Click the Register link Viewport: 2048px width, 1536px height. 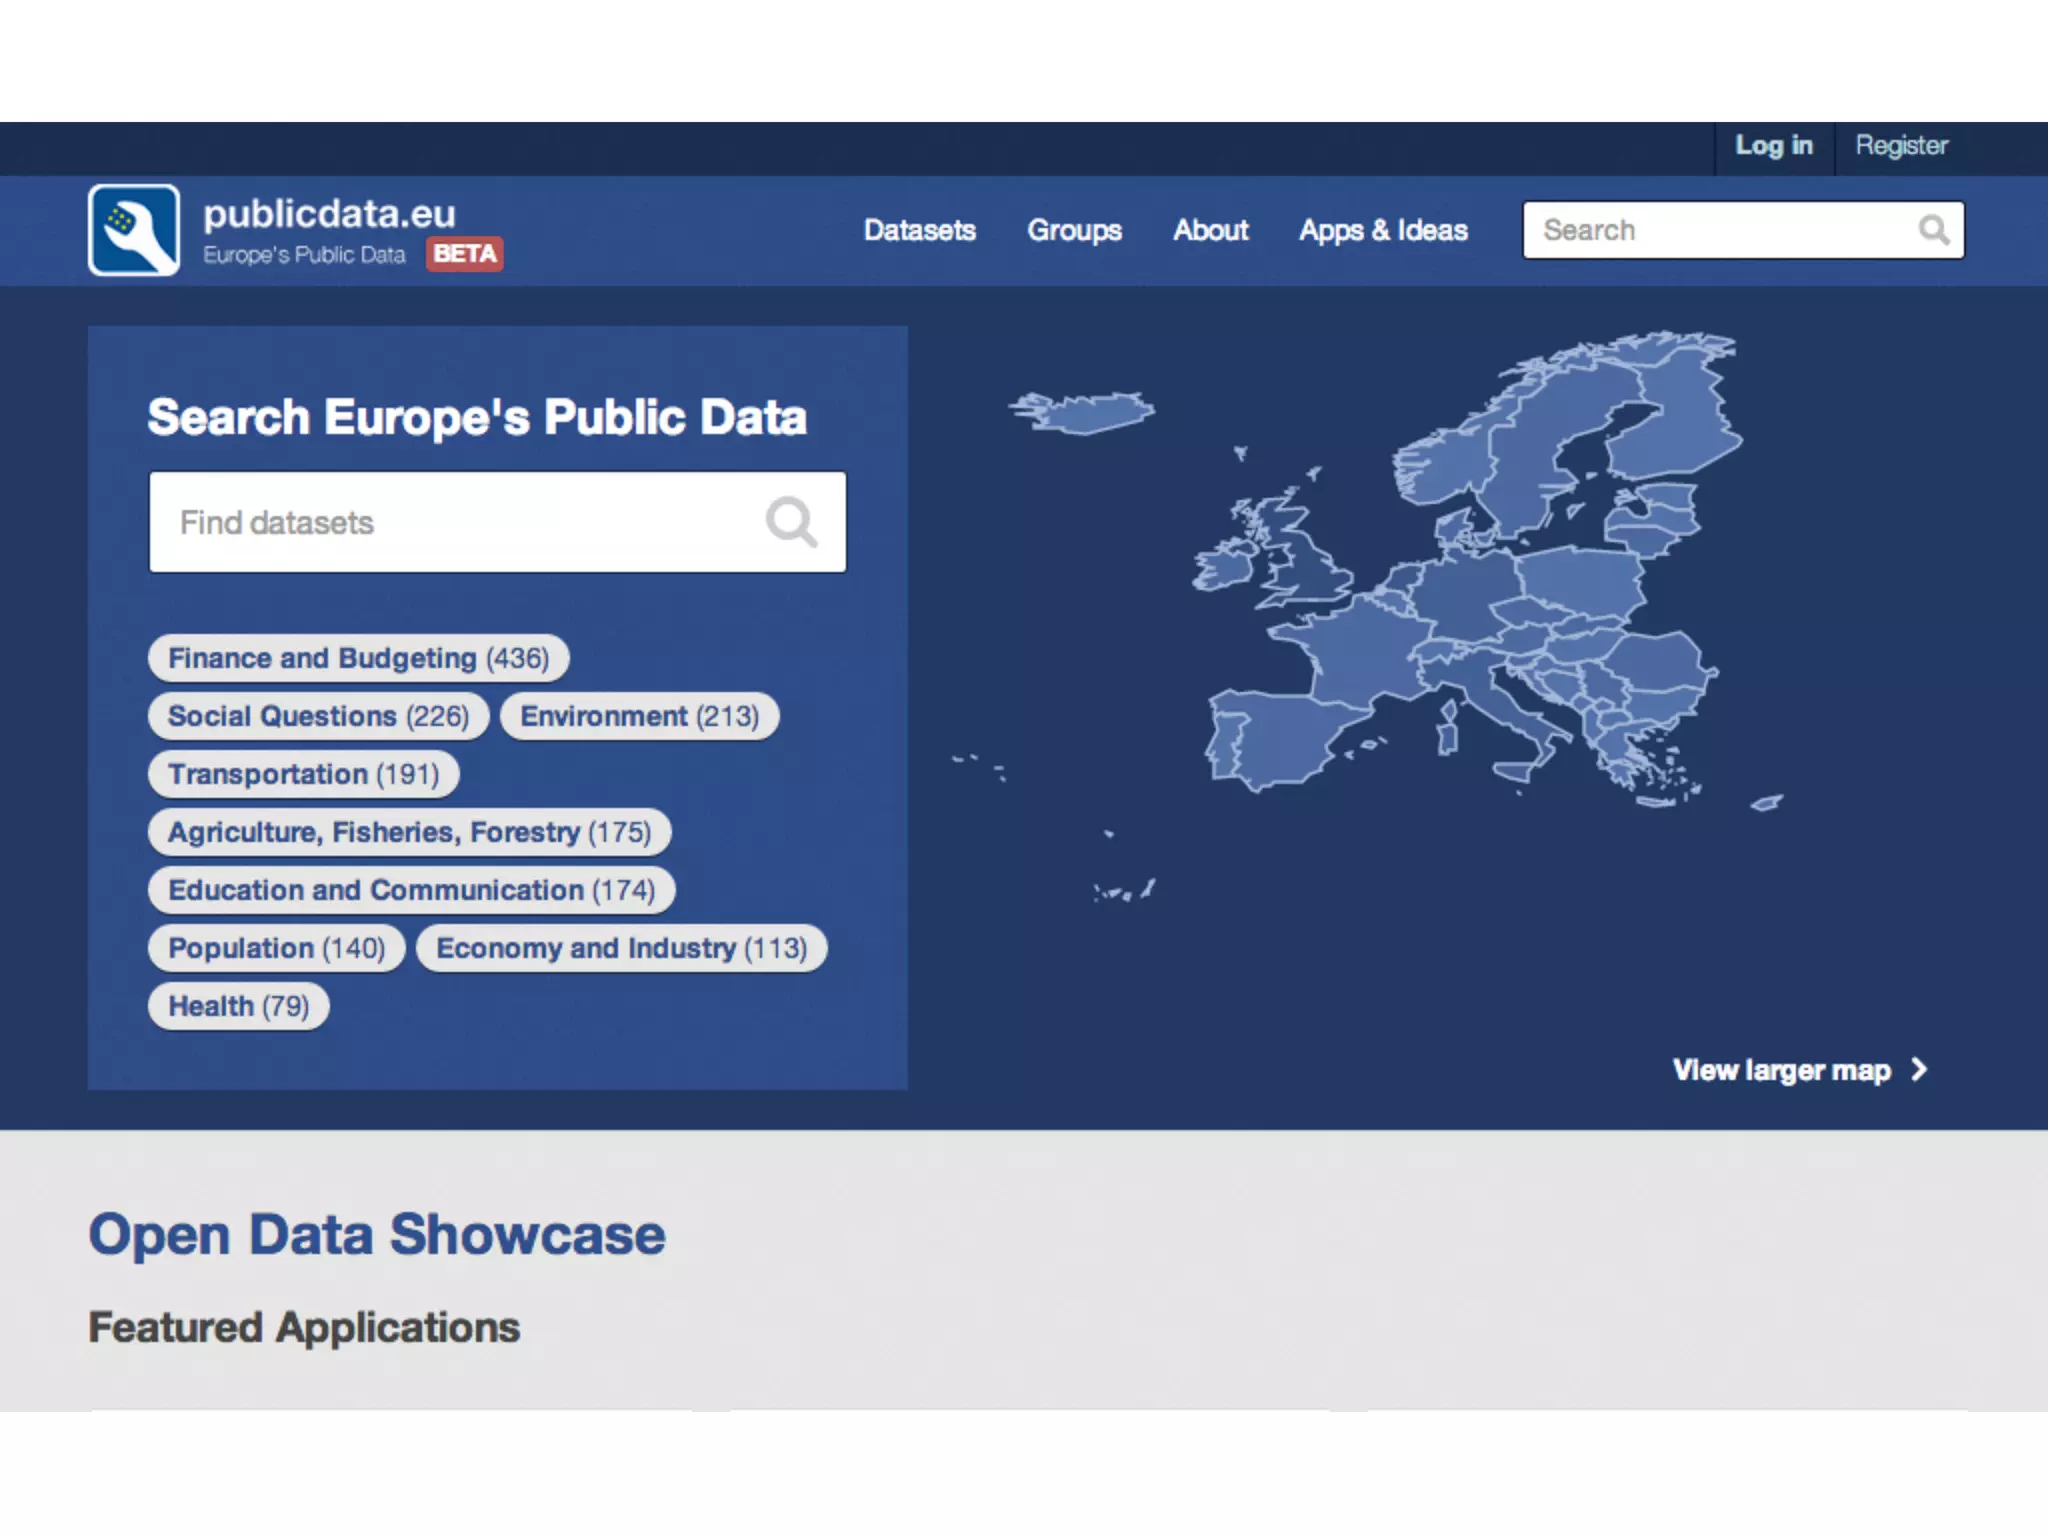pyautogui.click(x=1901, y=146)
